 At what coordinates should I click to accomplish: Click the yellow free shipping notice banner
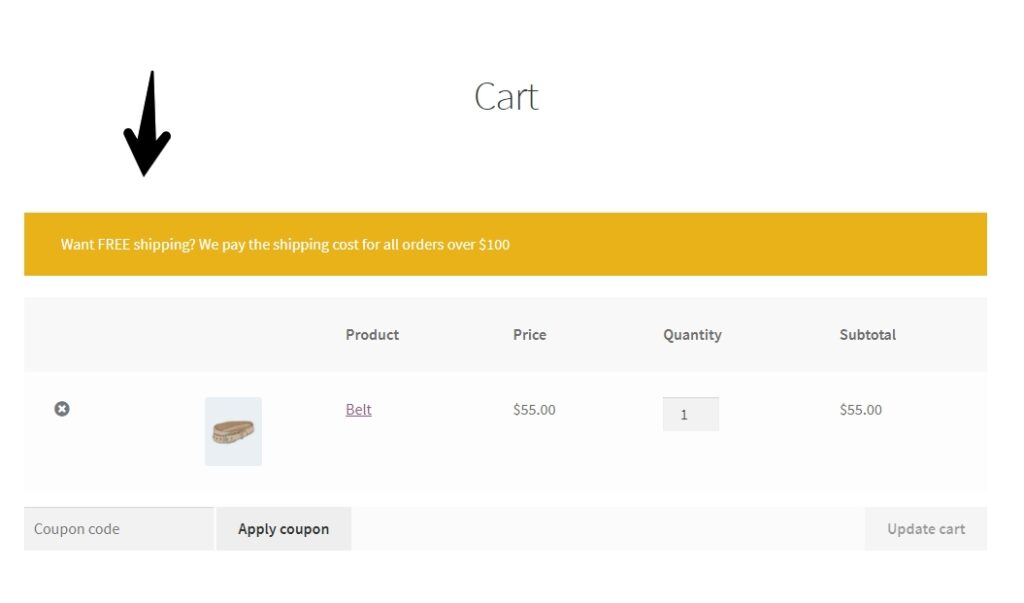pyautogui.click(x=505, y=244)
